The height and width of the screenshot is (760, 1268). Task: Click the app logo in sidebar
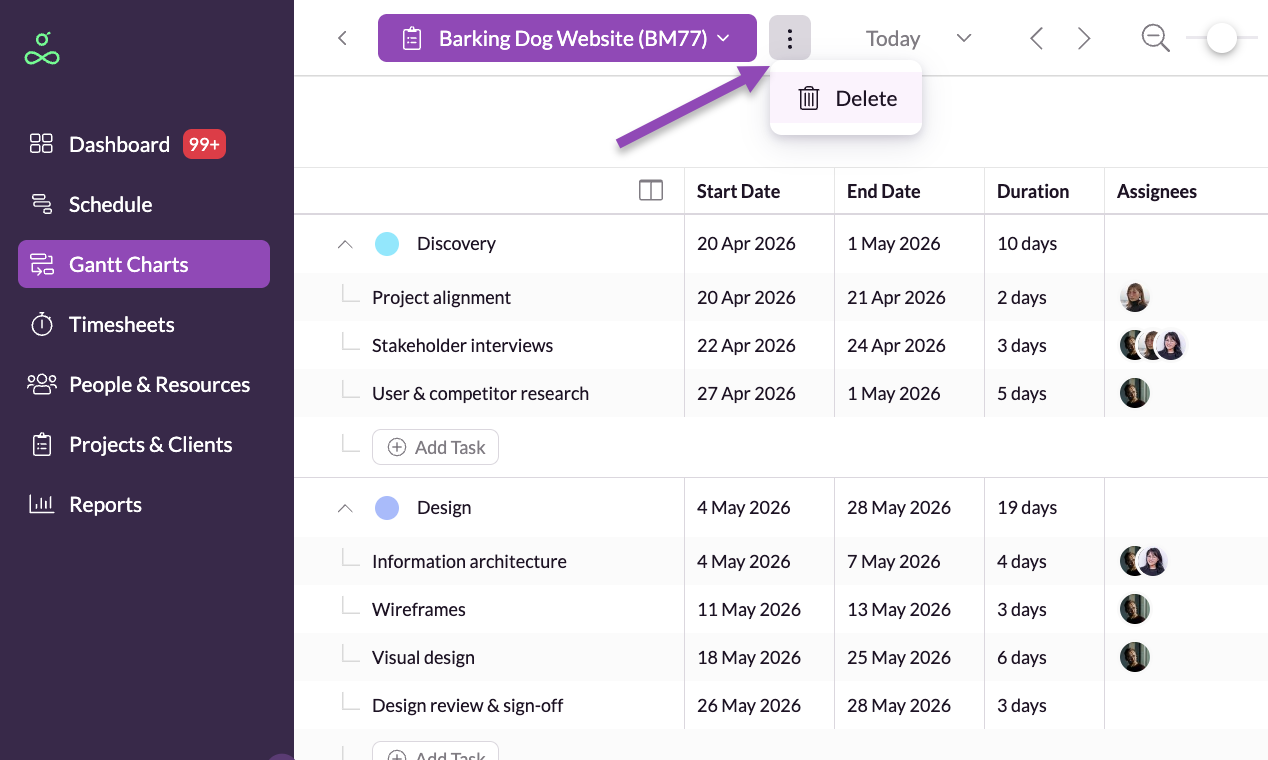pos(42,49)
